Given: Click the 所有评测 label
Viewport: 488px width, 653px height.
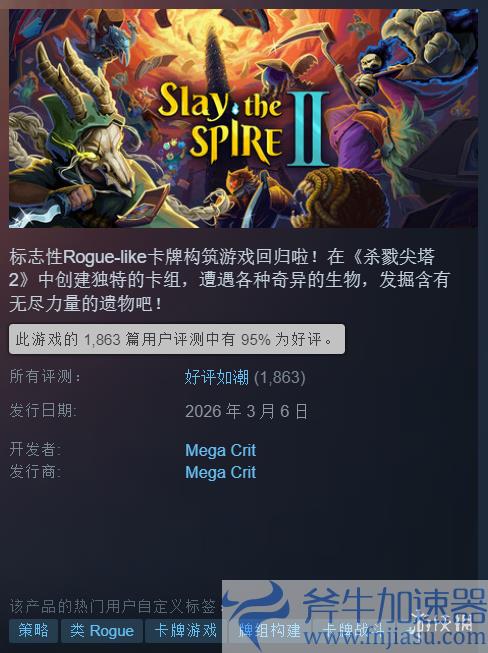Looking at the screenshot, I should 45,377.
